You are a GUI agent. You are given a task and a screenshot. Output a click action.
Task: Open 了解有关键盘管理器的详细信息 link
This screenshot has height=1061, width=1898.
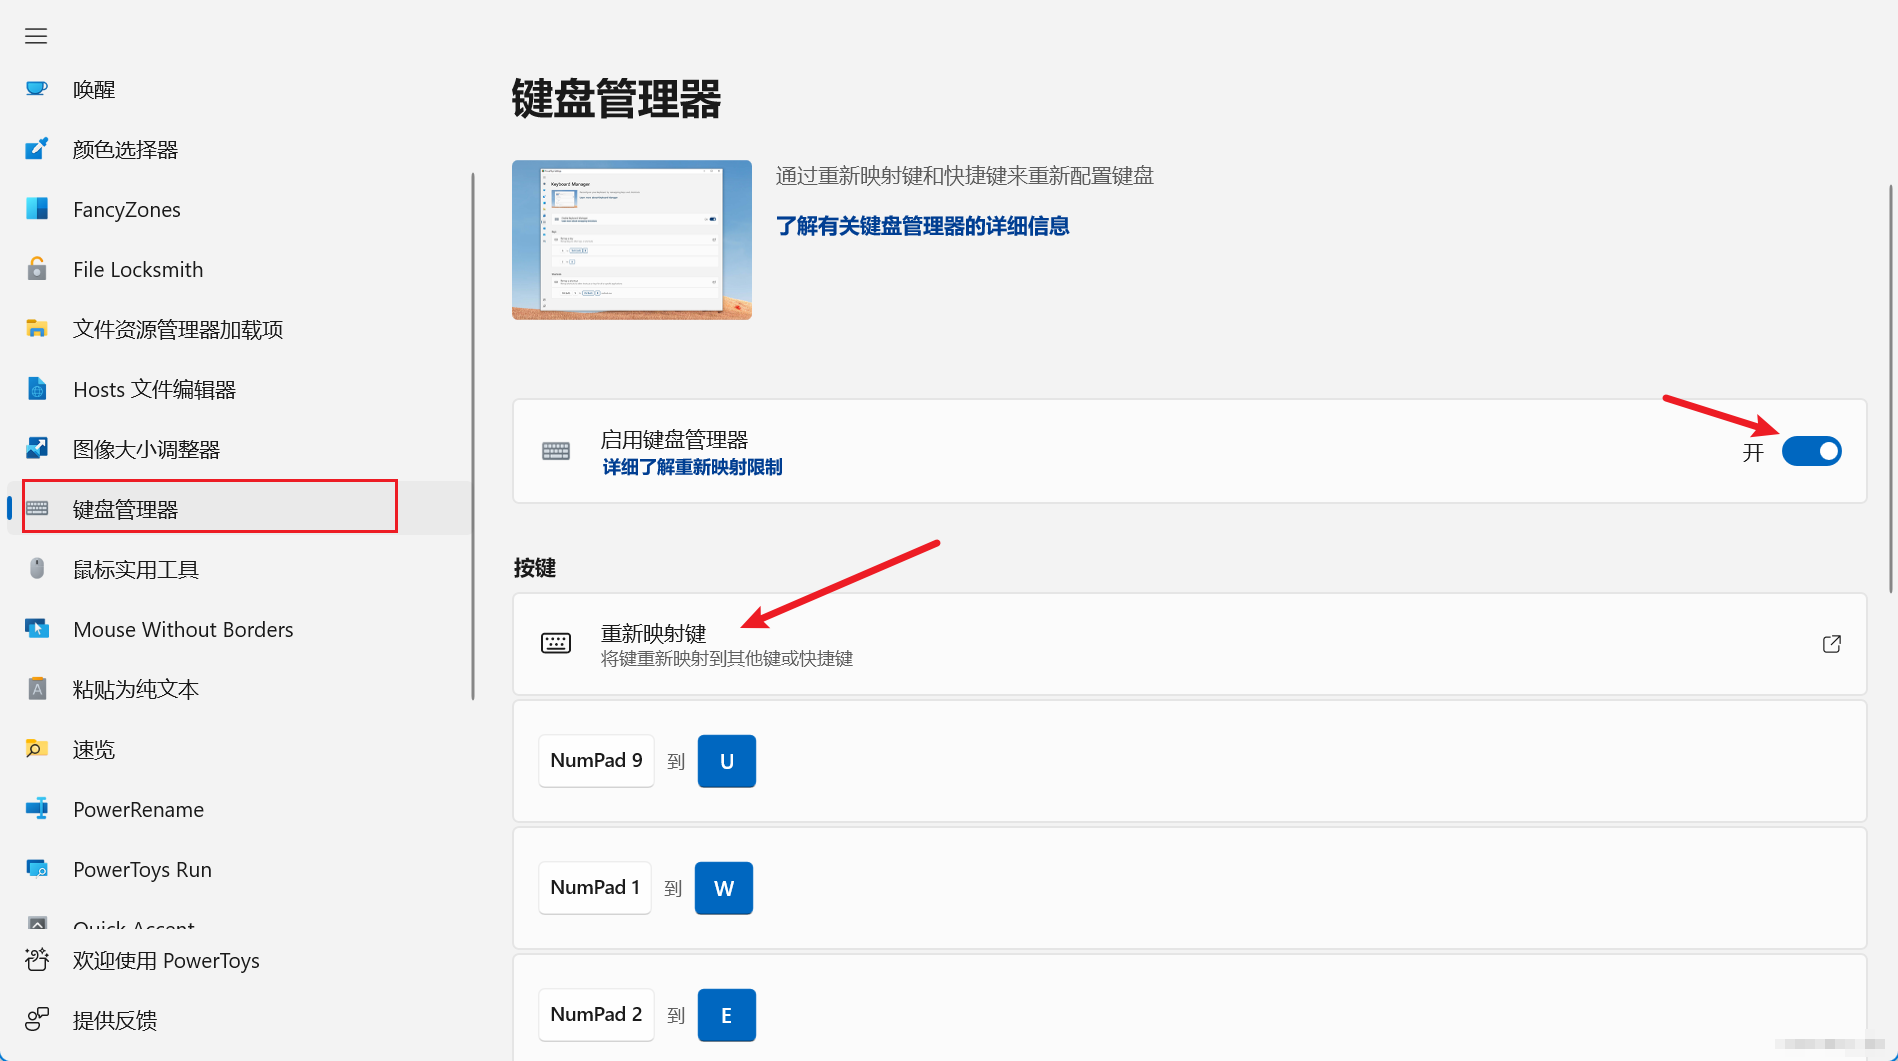pyautogui.click(x=922, y=226)
